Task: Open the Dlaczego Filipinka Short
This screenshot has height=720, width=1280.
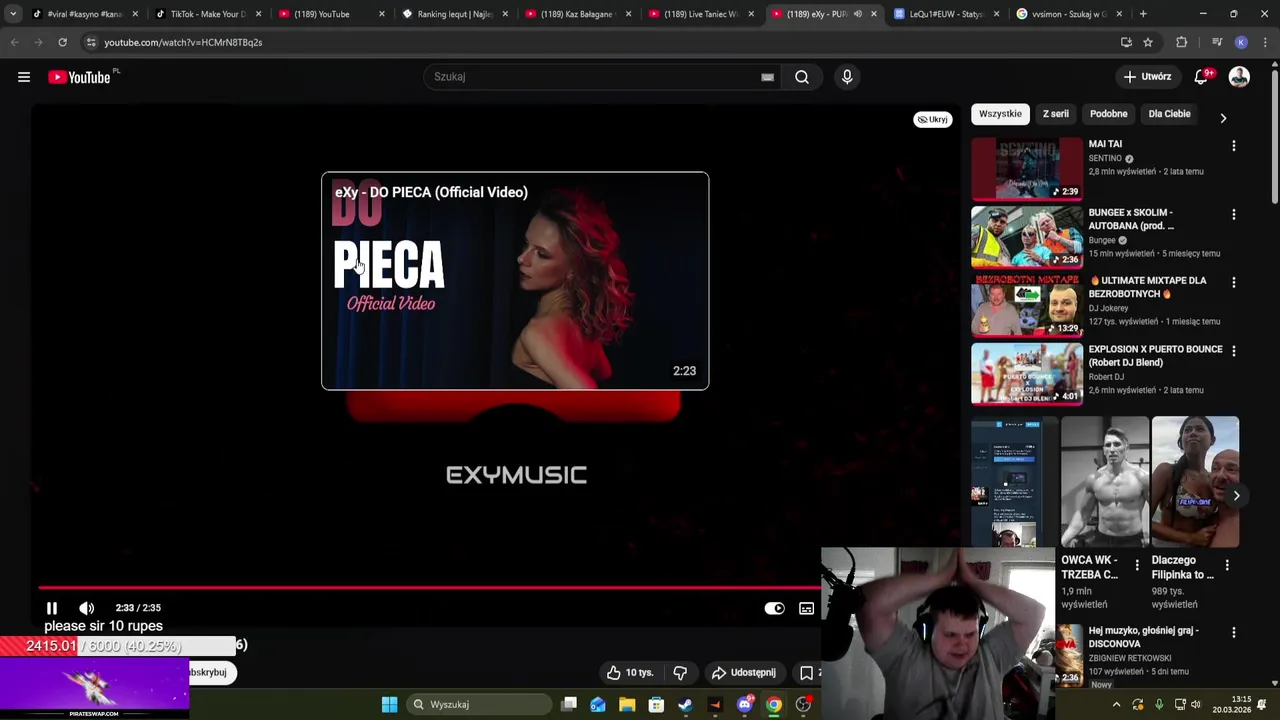Action: tap(1195, 482)
